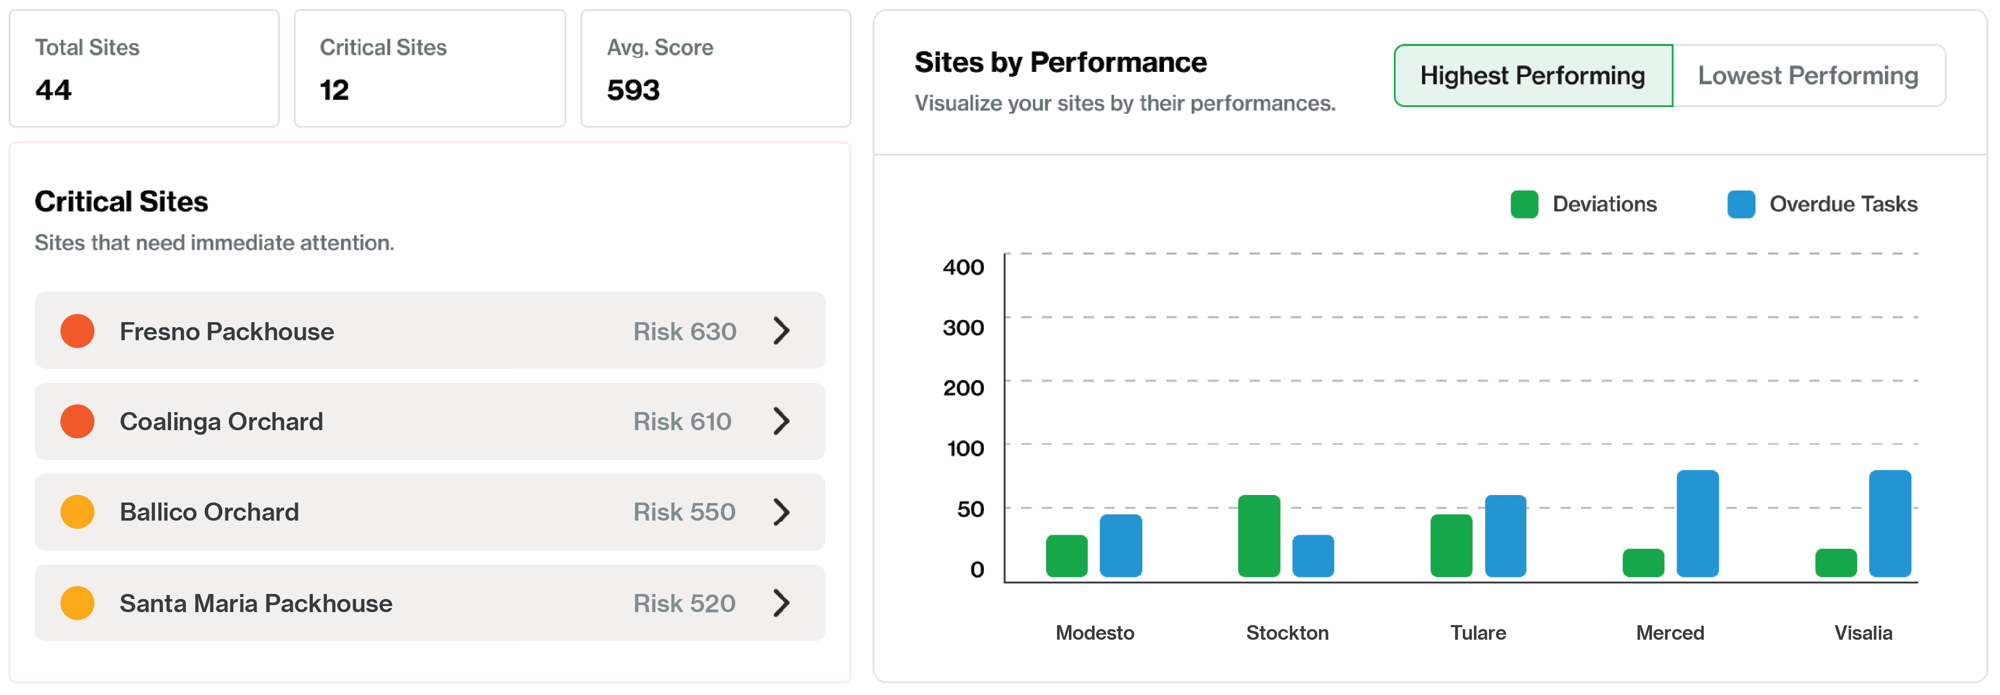This screenshot has height=695, width=2000.
Task: Toggle Overdue Tasks blue legend swatch
Action: (1741, 204)
